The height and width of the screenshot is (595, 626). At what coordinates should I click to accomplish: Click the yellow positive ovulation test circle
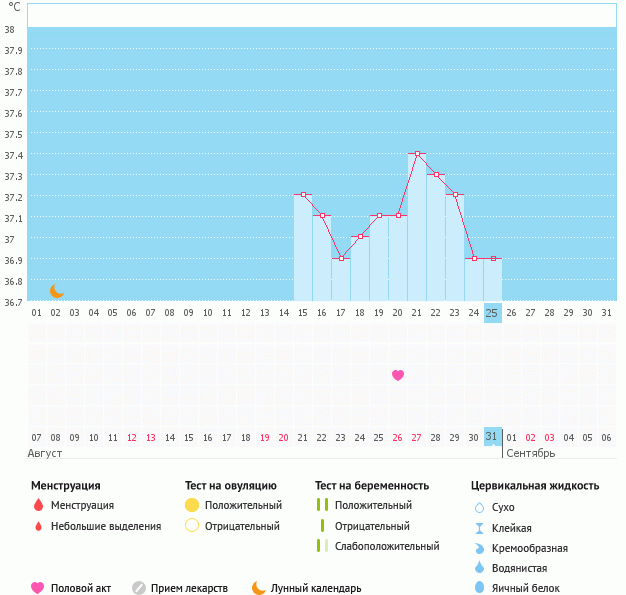[x=192, y=506]
